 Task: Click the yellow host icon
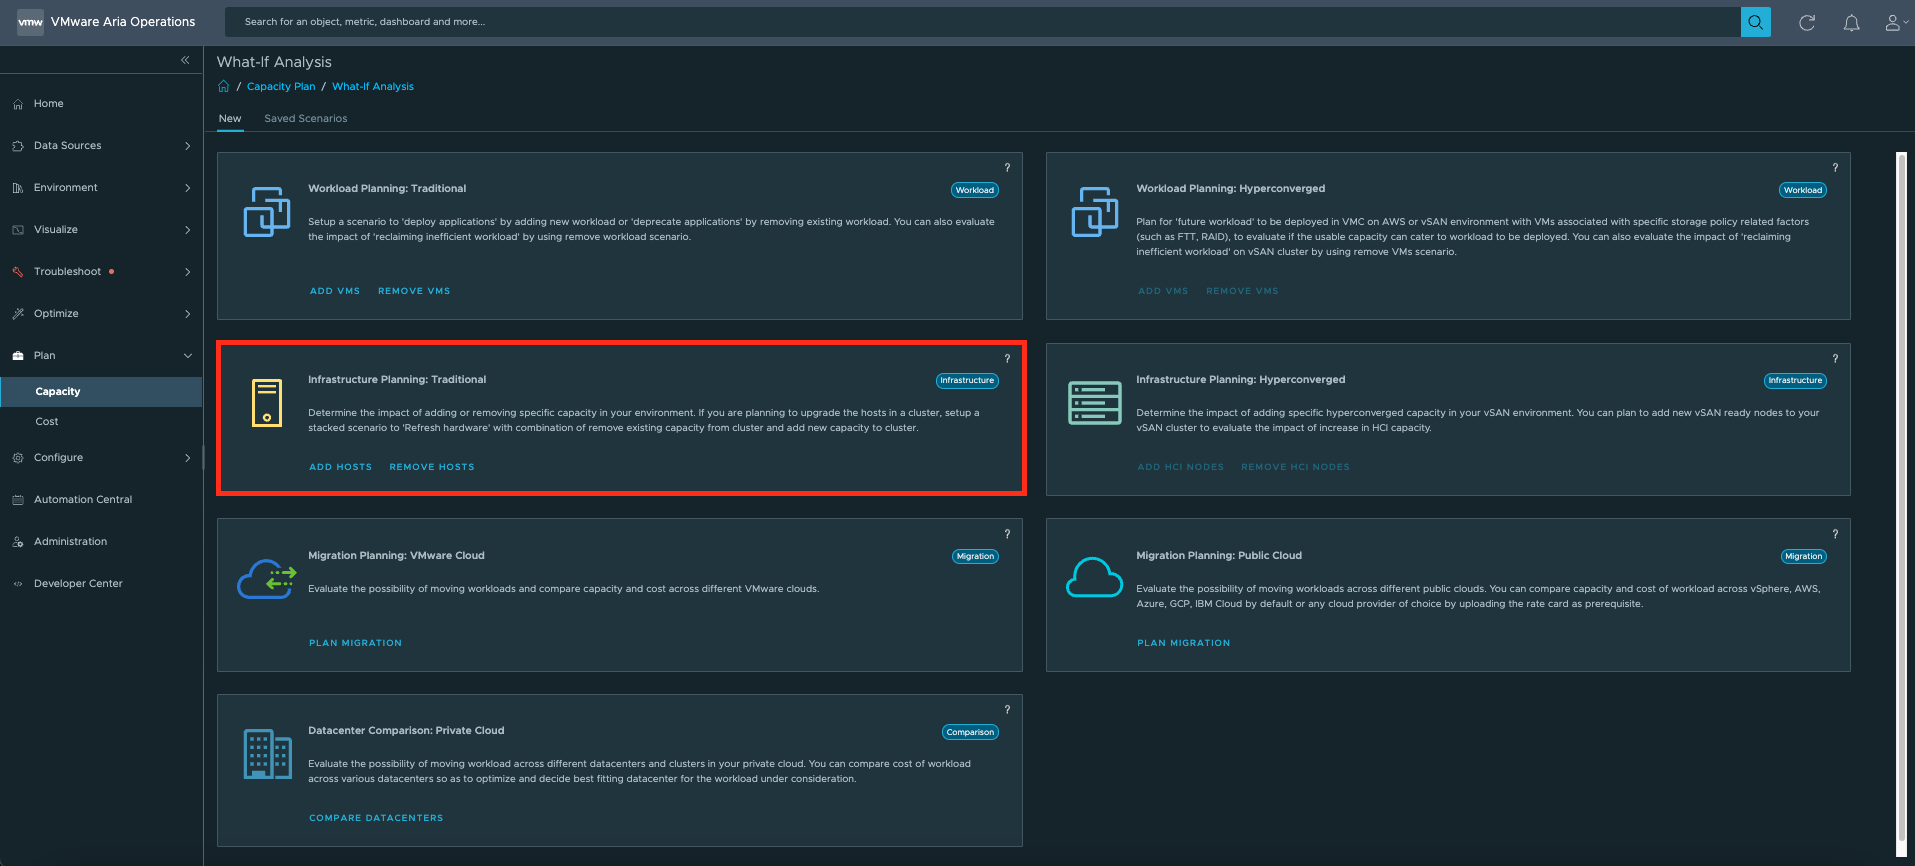267,403
